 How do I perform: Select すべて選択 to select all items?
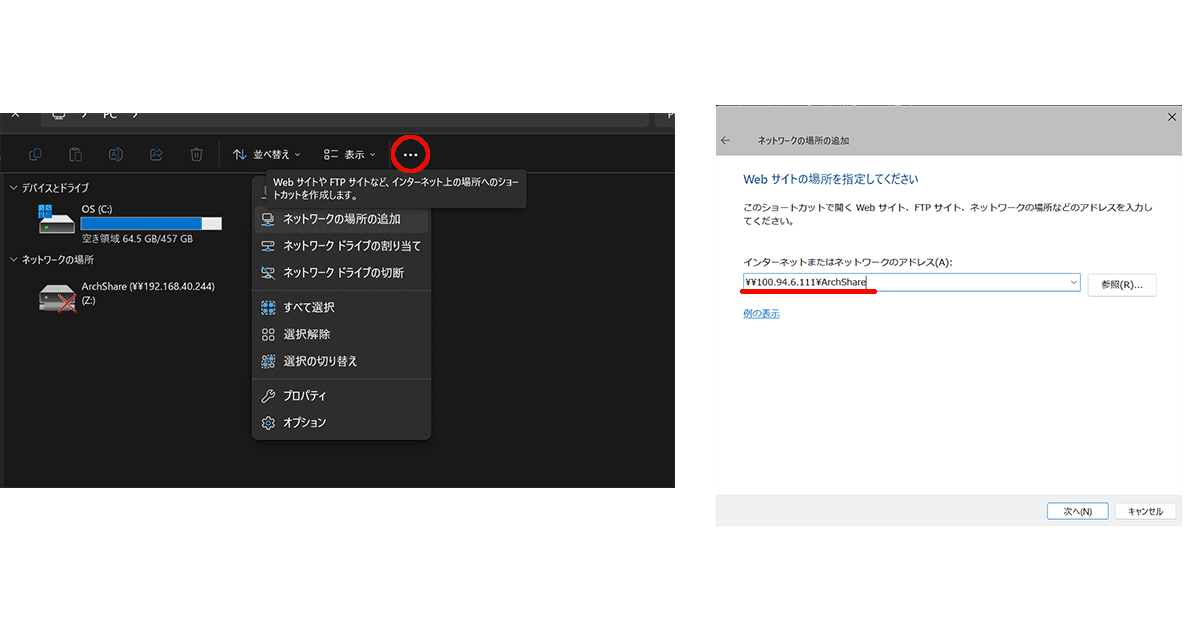(311, 306)
